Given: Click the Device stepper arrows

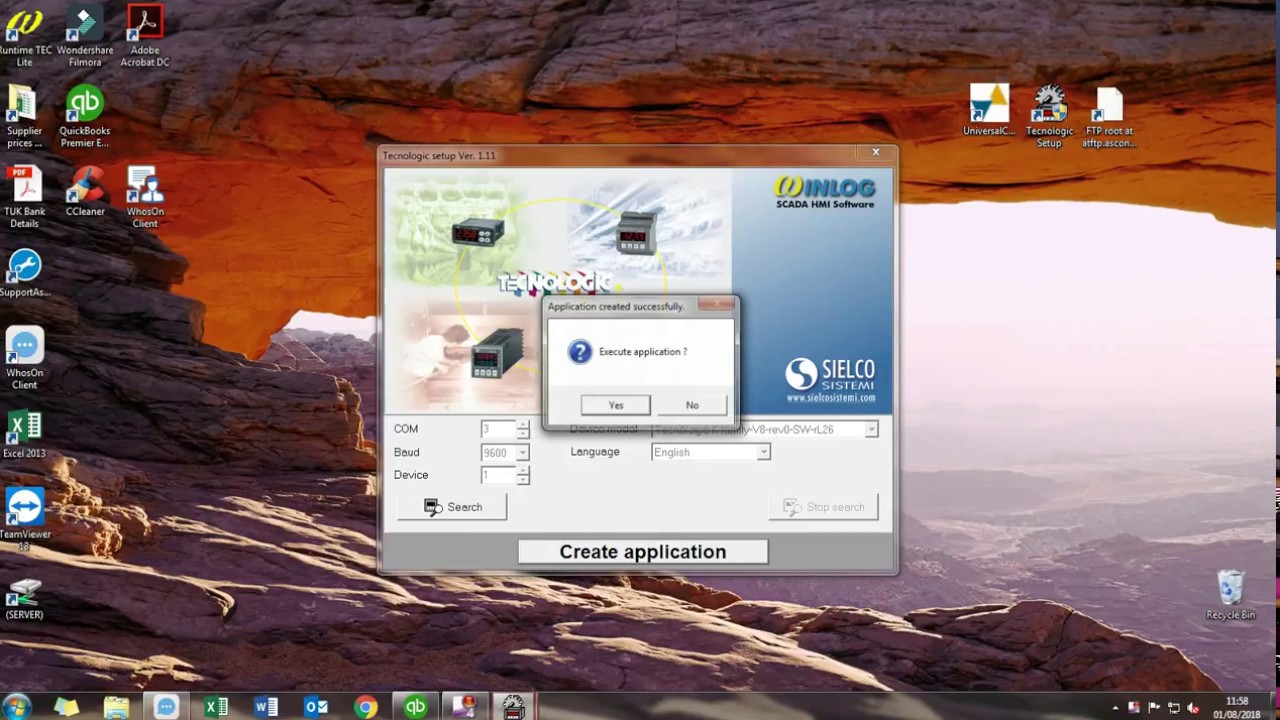Looking at the screenshot, I should [x=523, y=475].
